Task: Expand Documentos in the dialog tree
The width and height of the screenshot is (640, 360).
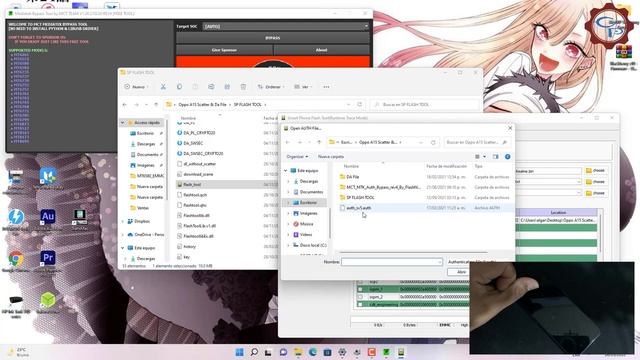Action: (x=289, y=192)
